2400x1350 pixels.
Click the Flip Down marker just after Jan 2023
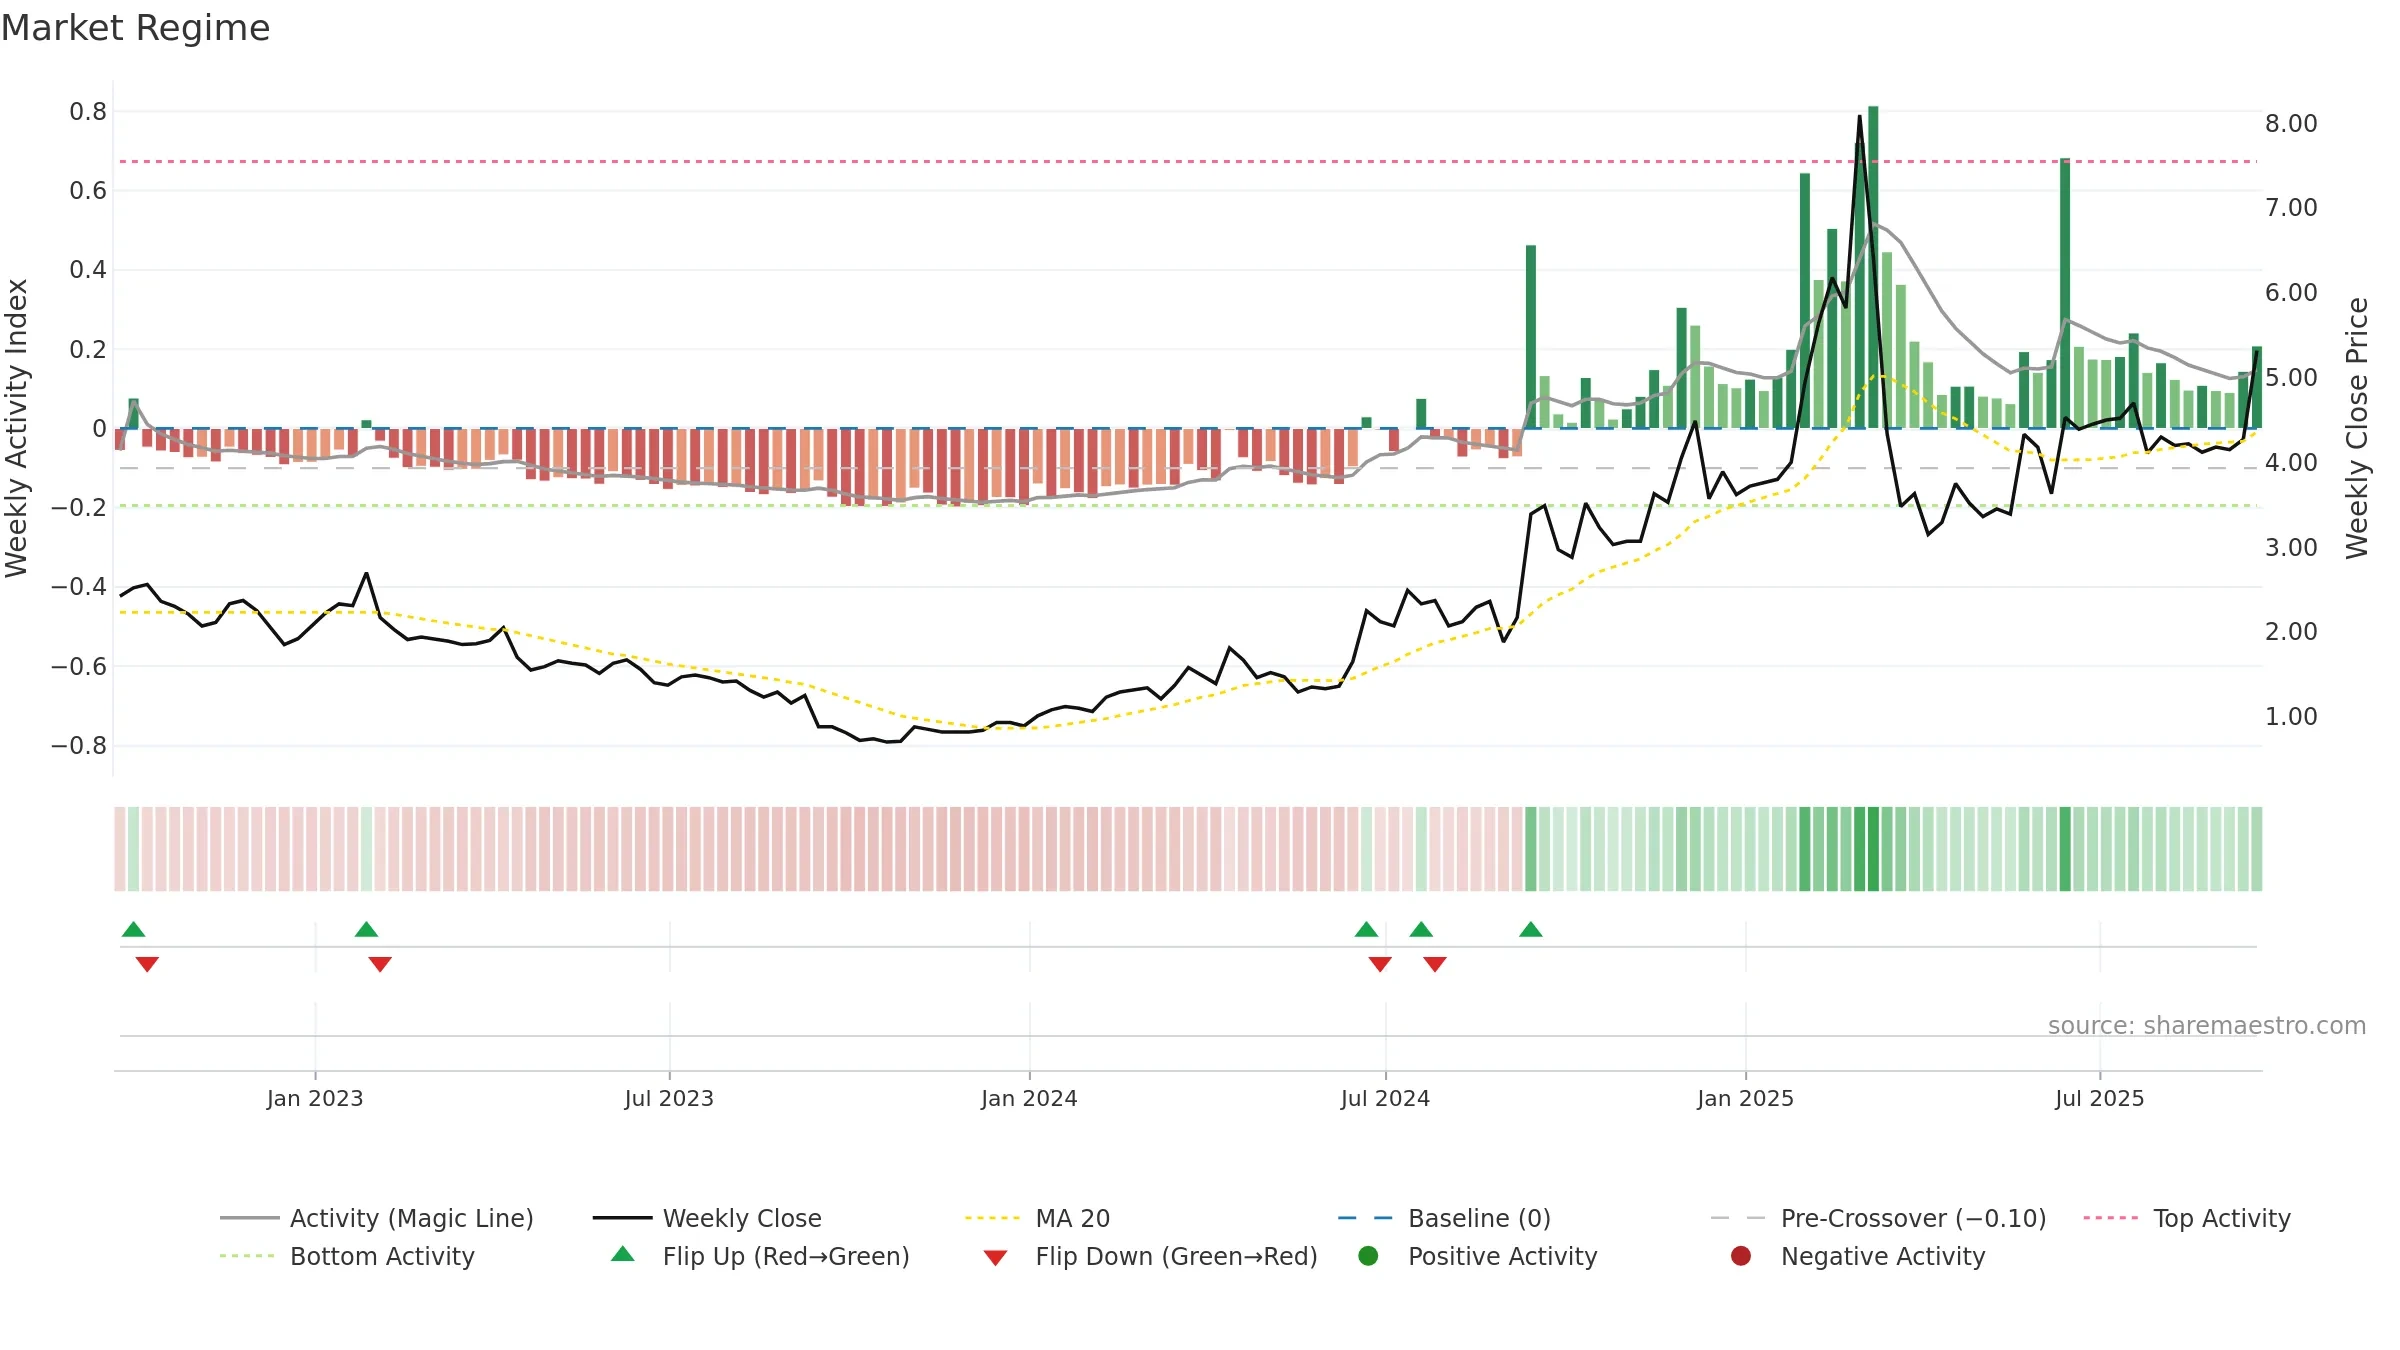coord(380,964)
